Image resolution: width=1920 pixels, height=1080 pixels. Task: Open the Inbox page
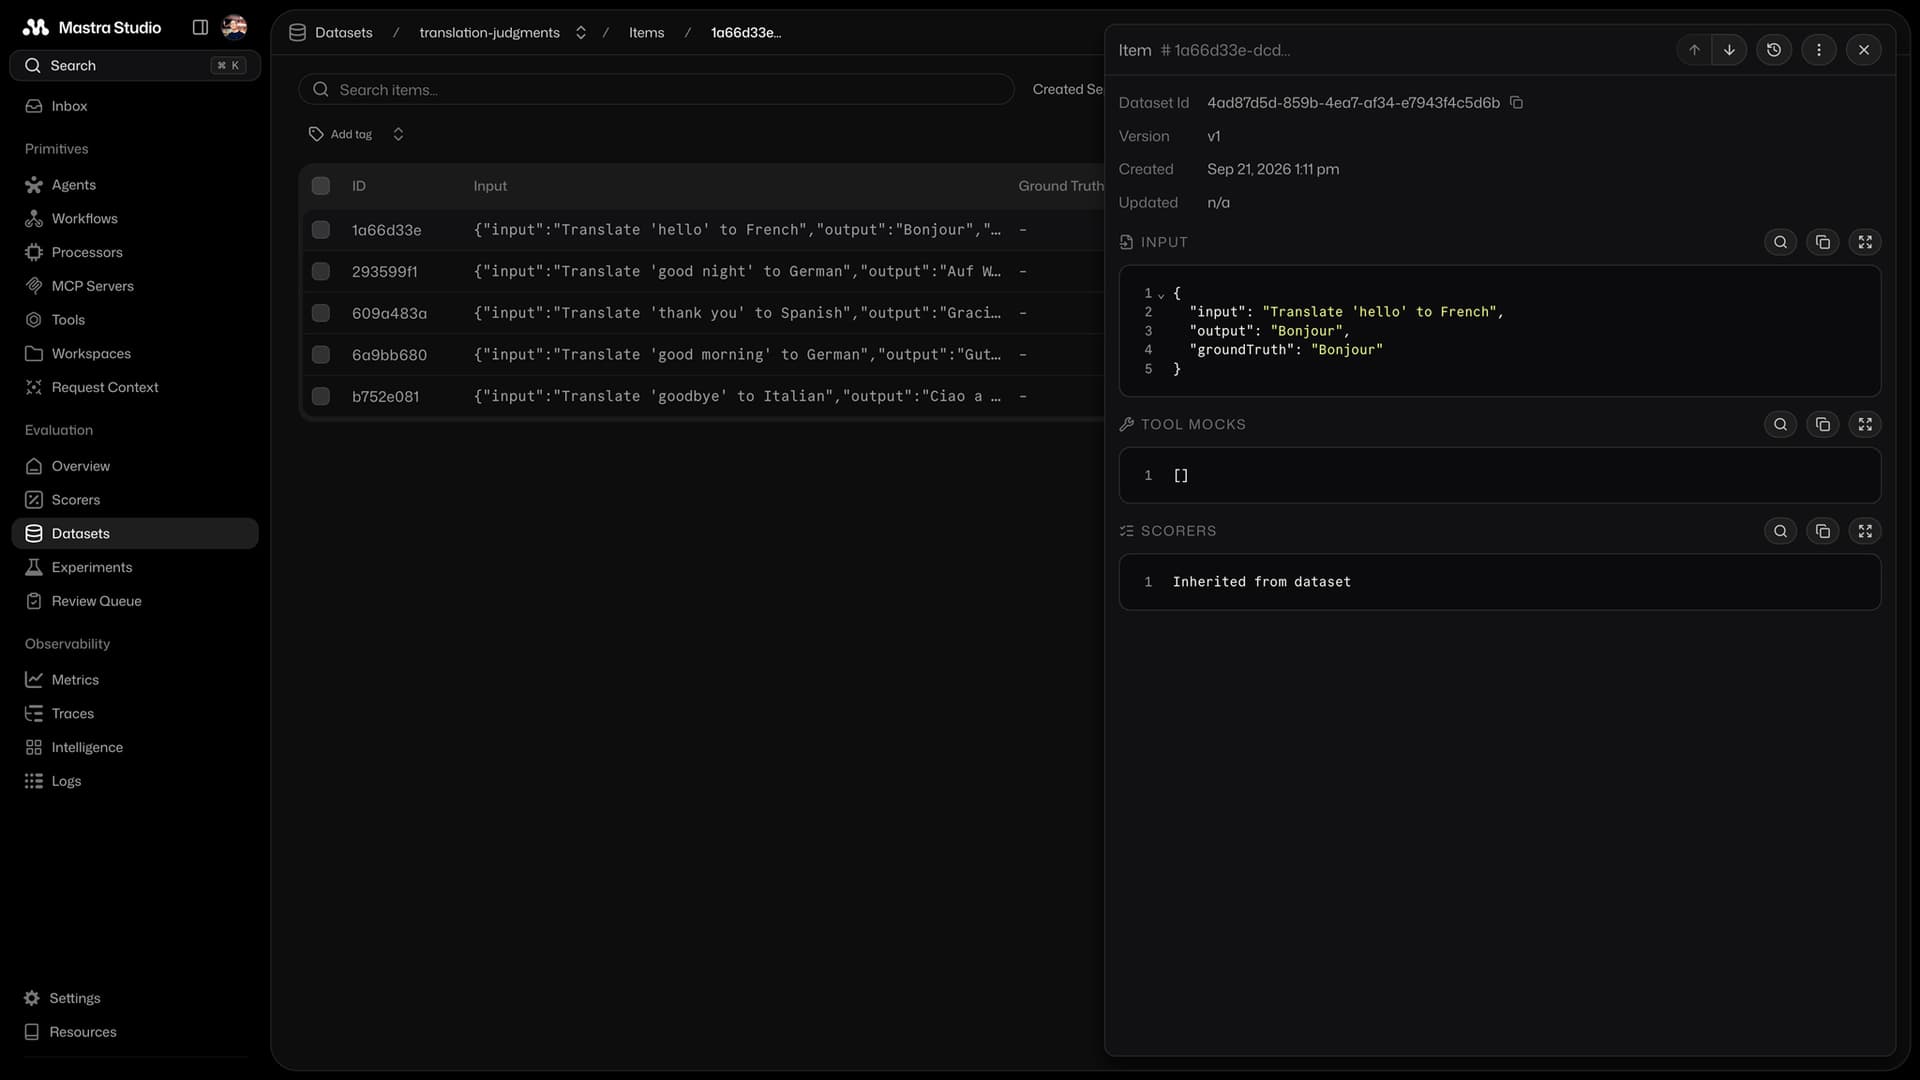[x=135, y=106]
